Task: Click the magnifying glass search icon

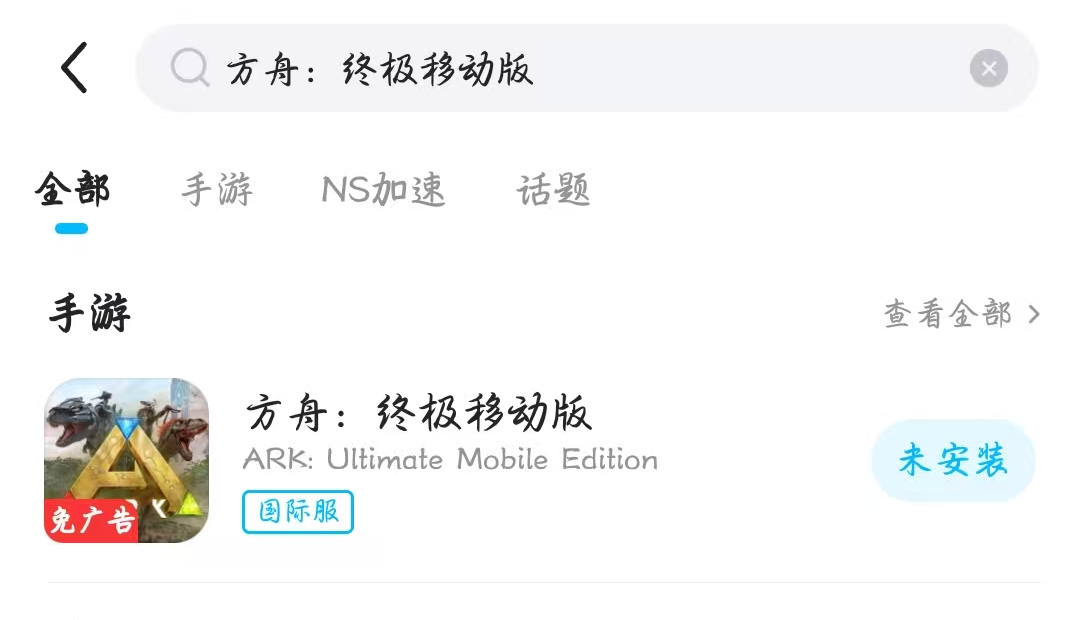Action: pyautogui.click(x=189, y=68)
